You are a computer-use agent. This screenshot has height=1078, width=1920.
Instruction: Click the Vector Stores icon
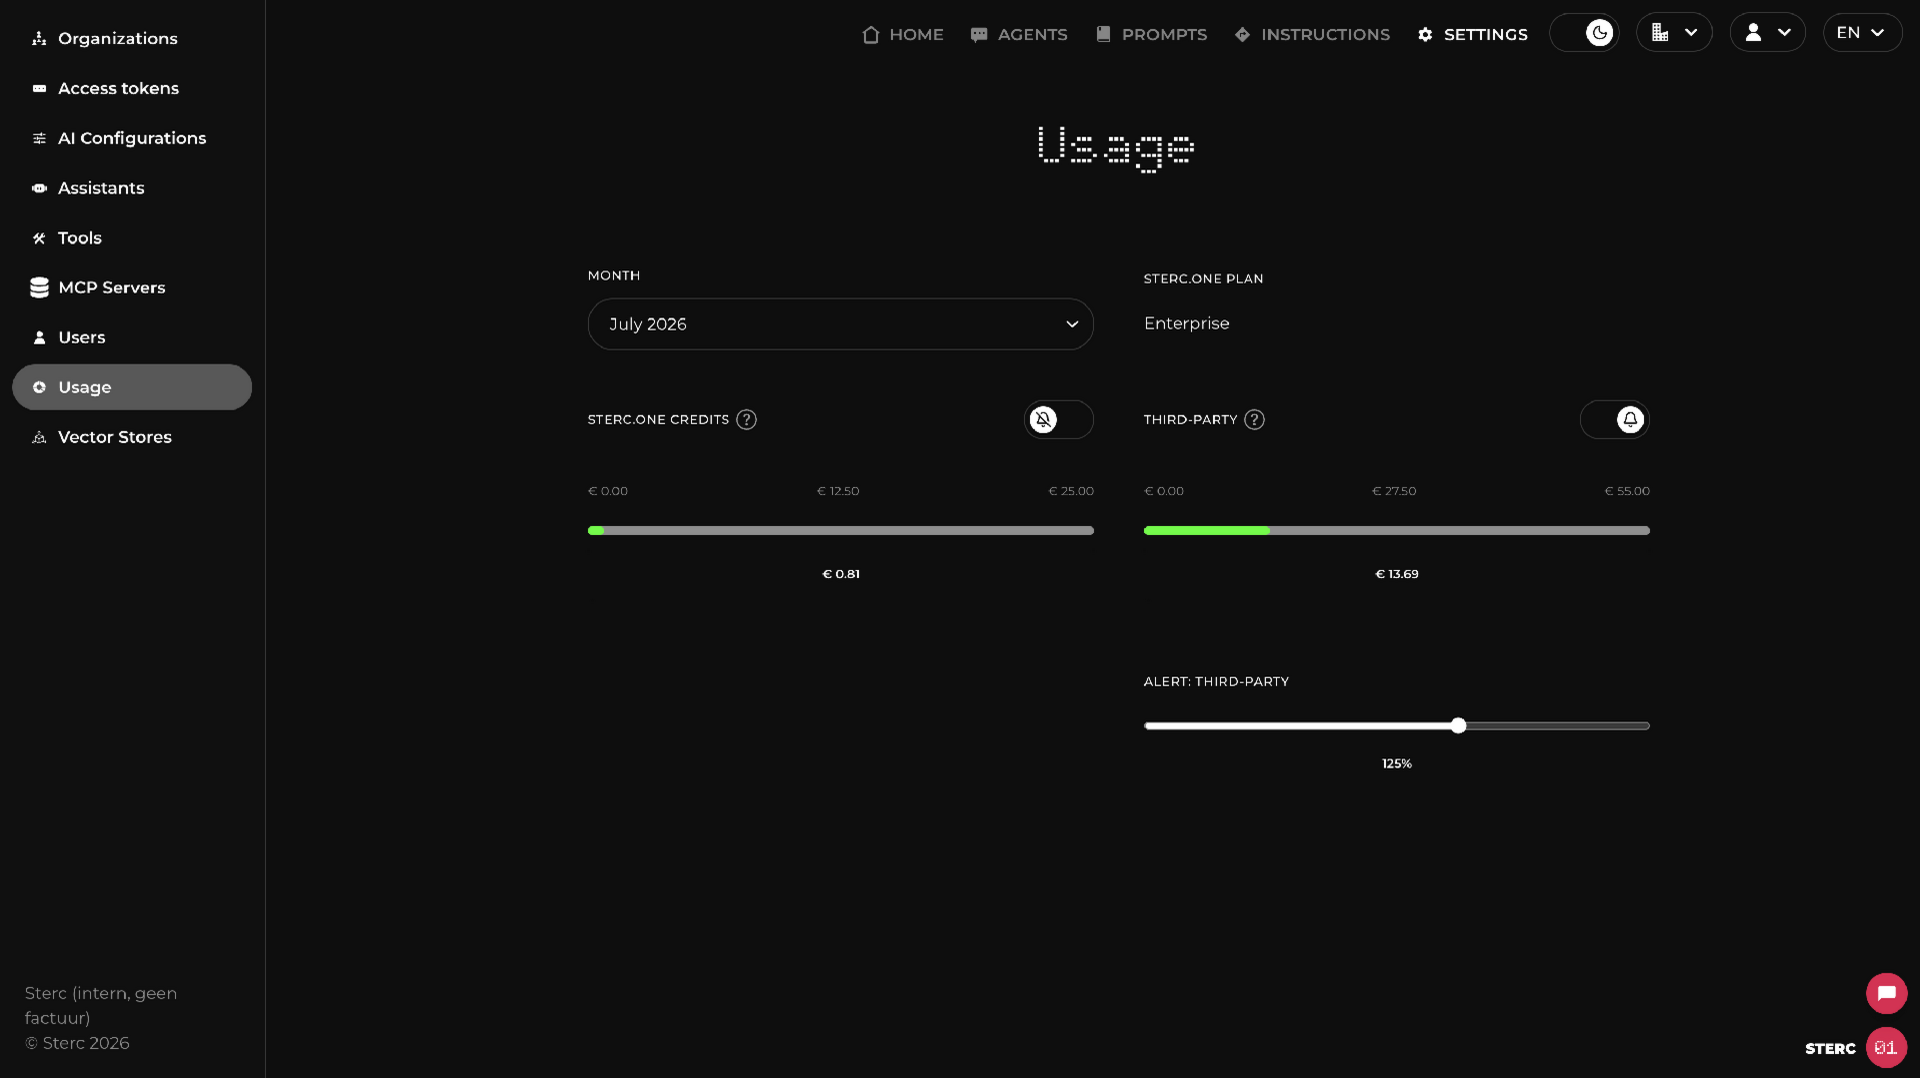(x=39, y=437)
